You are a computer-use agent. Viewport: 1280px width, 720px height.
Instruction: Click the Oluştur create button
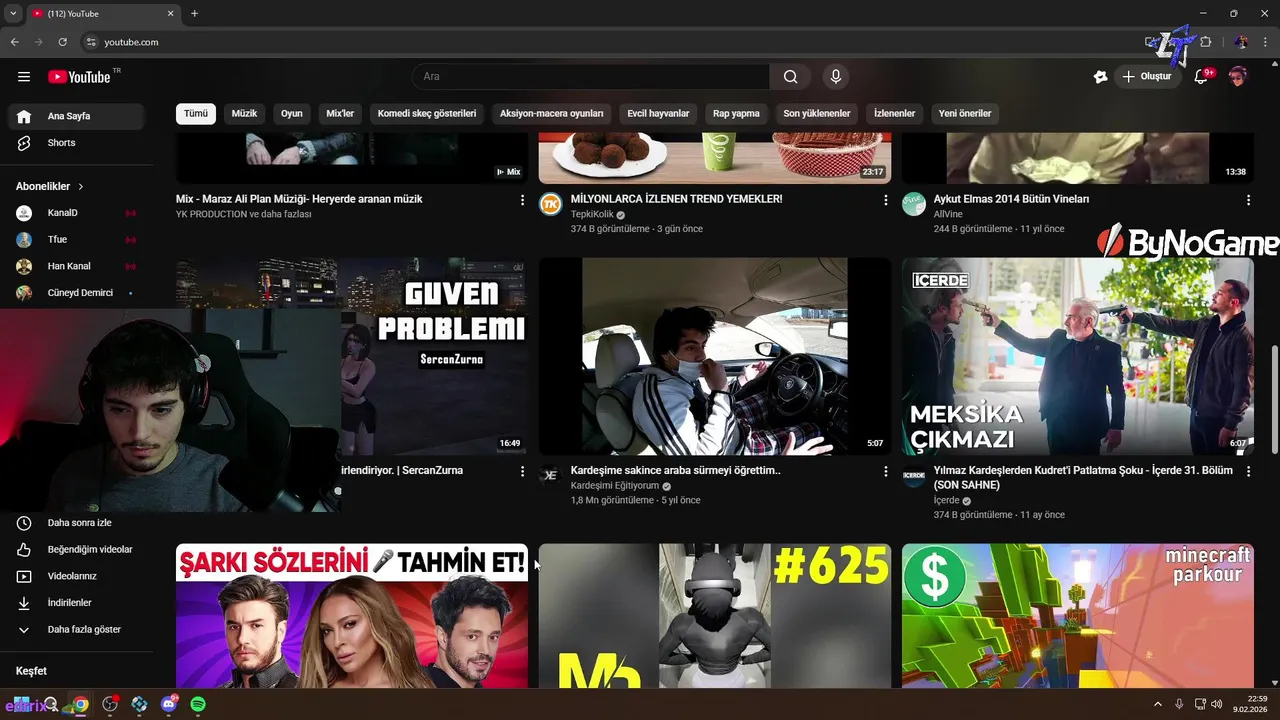pyautogui.click(x=1147, y=77)
